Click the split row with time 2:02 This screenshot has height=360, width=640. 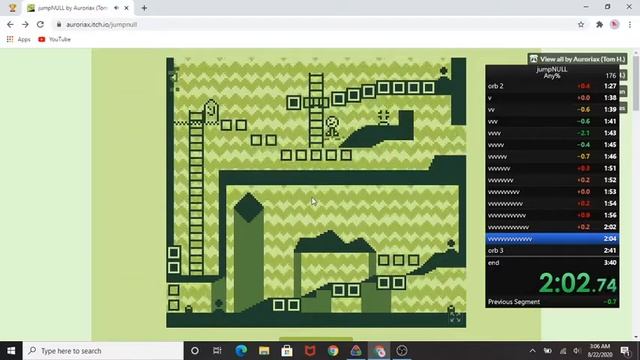click(552, 227)
